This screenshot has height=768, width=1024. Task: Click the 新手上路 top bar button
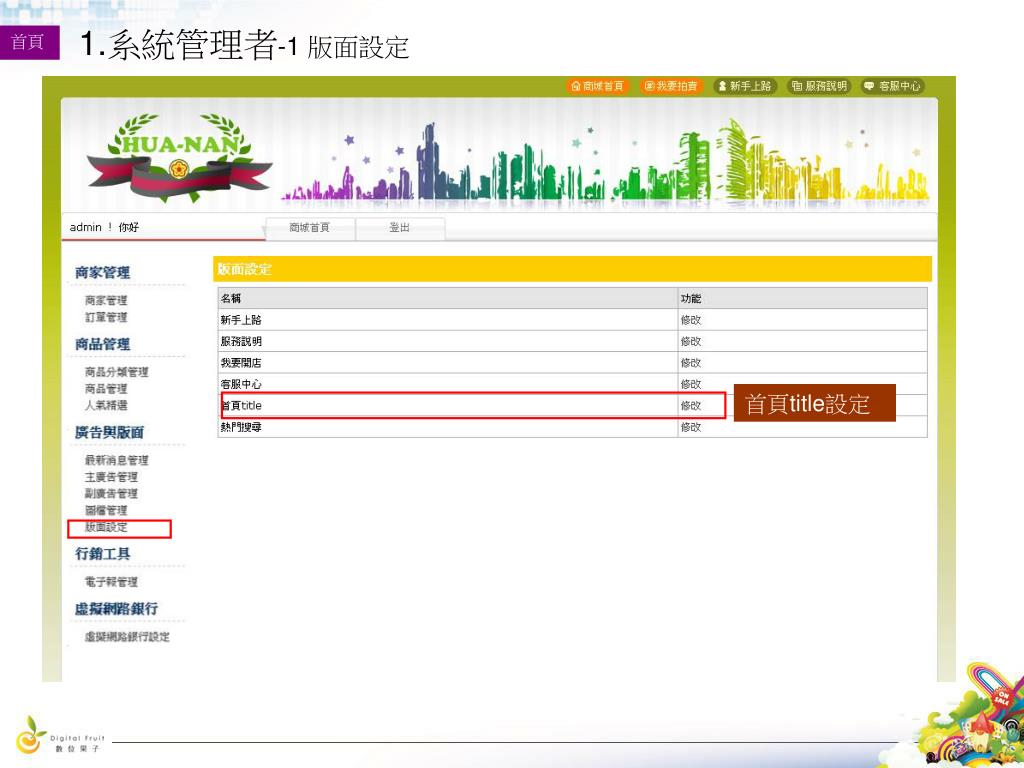tap(744, 87)
